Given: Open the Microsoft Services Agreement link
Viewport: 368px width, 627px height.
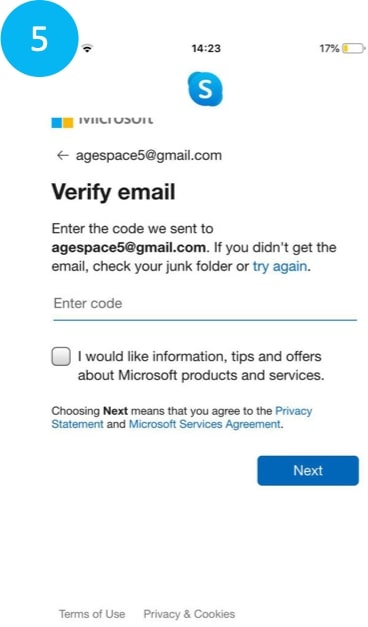Looking at the screenshot, I should click(204, 424).
